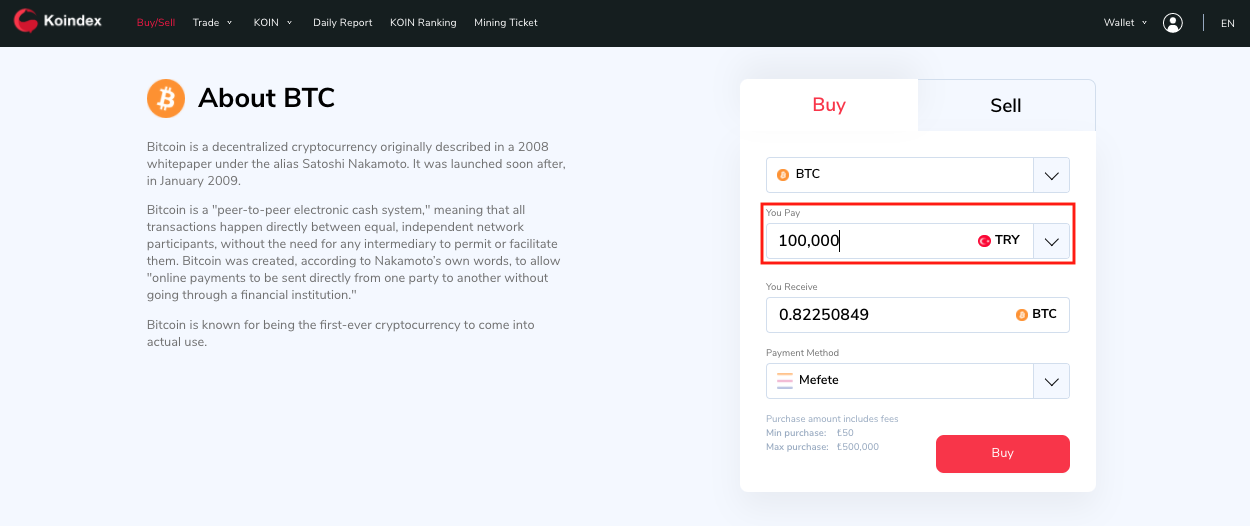Expand the Wallet dropdown menu
This screenshot has height=526, width=1250.
[x=1125, y=23]
